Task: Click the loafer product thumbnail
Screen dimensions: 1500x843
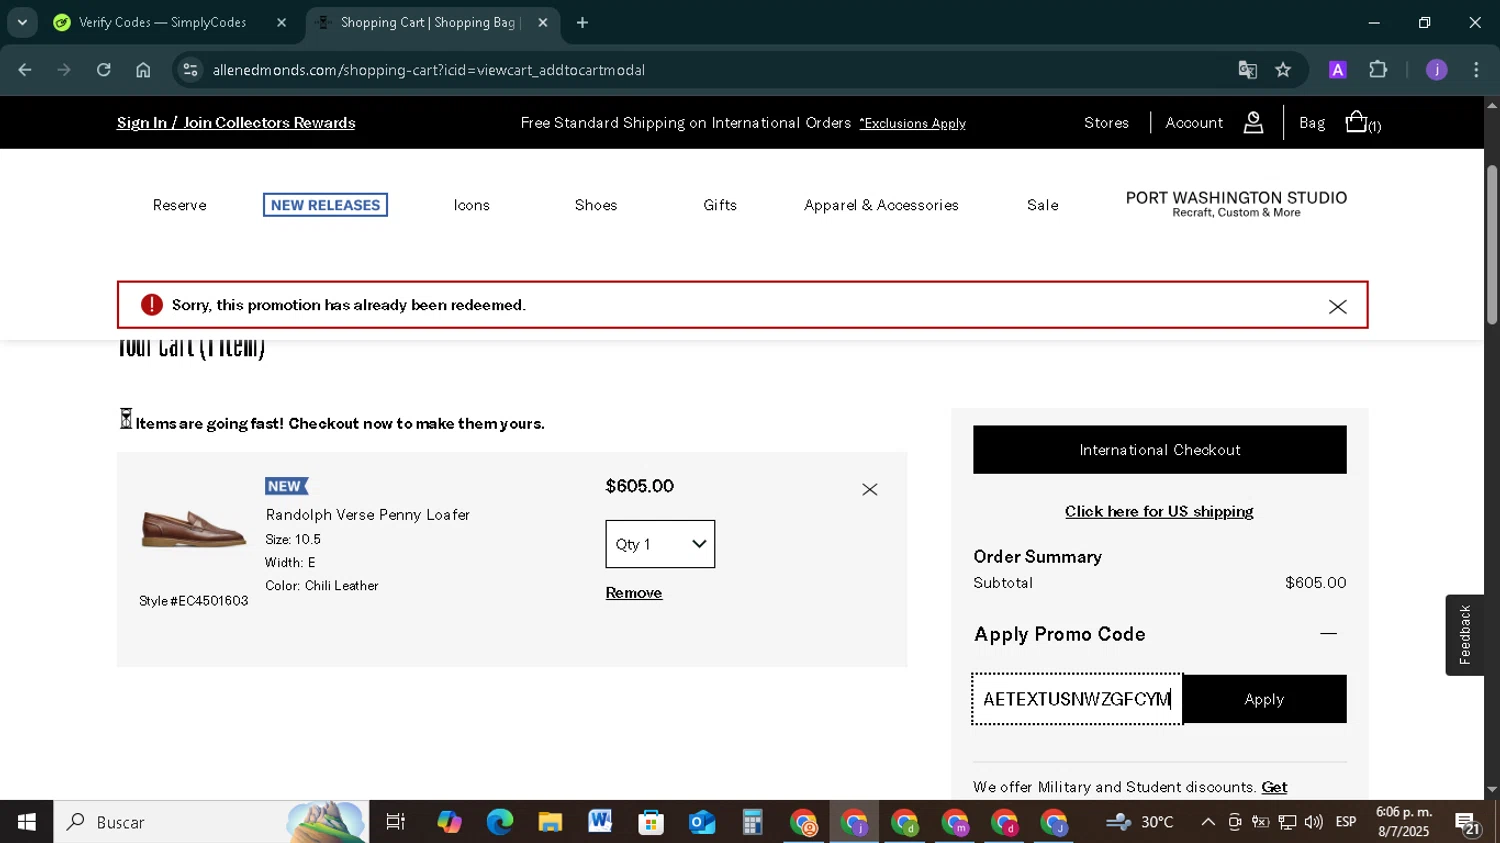Action: [193, 529]
